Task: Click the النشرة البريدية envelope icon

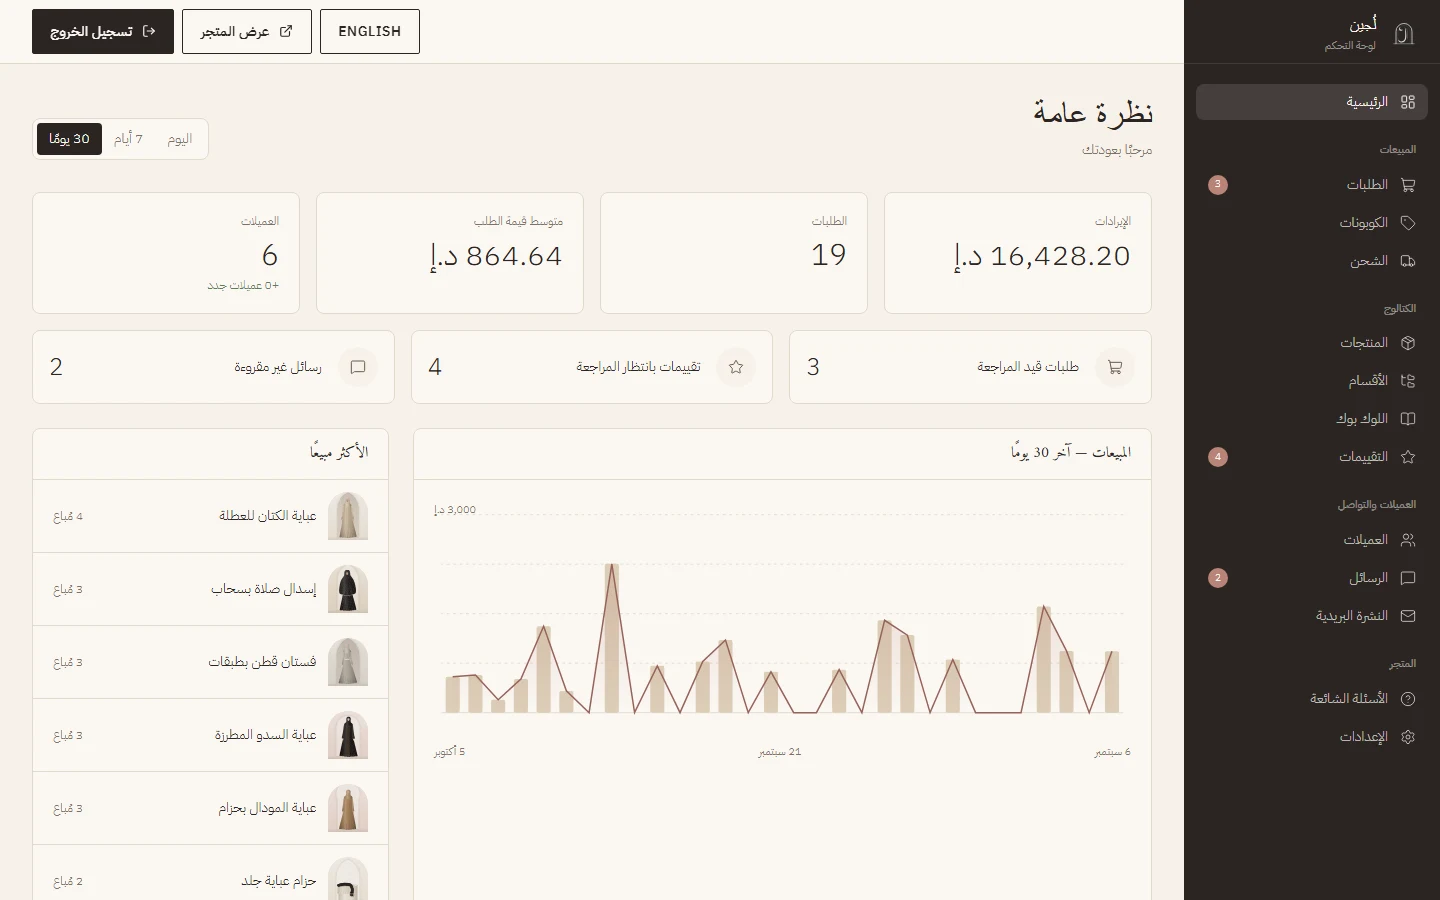Action: point(1408,616)
